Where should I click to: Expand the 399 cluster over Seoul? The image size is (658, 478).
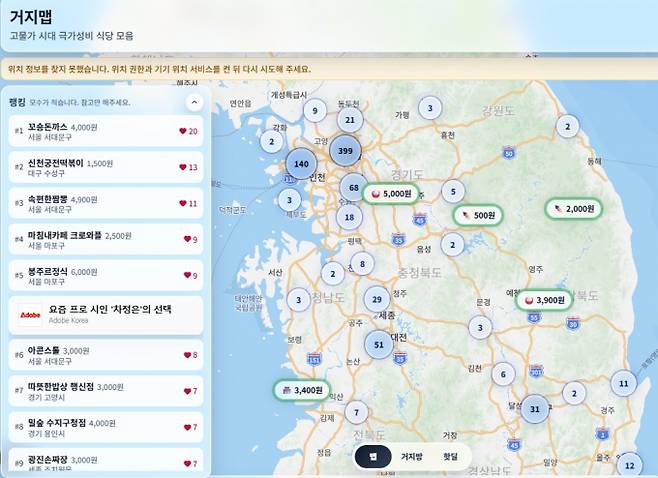click(345, 151)
